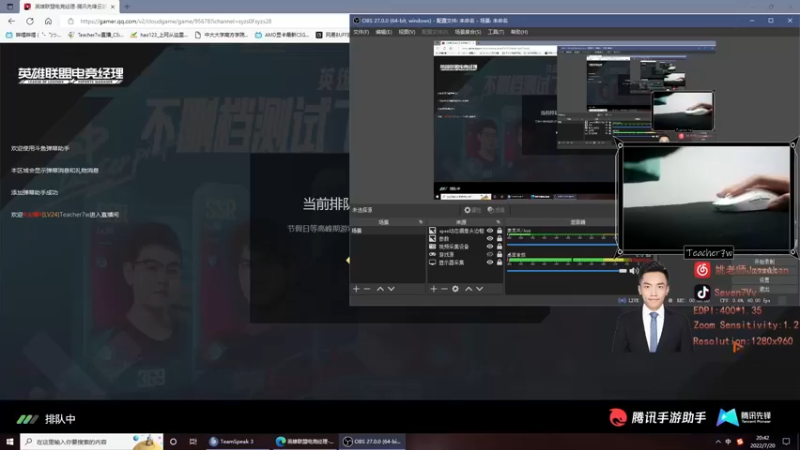Open Cortana from the taskbar circle icon
800x450 pixels.
(173, 442)
